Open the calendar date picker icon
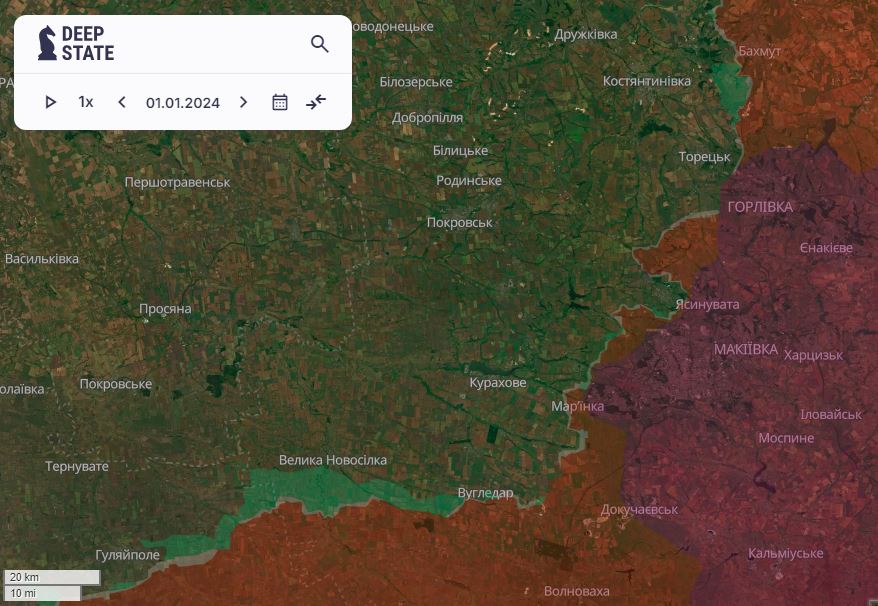Screen dimensions: 878x606 click(280, 102)
